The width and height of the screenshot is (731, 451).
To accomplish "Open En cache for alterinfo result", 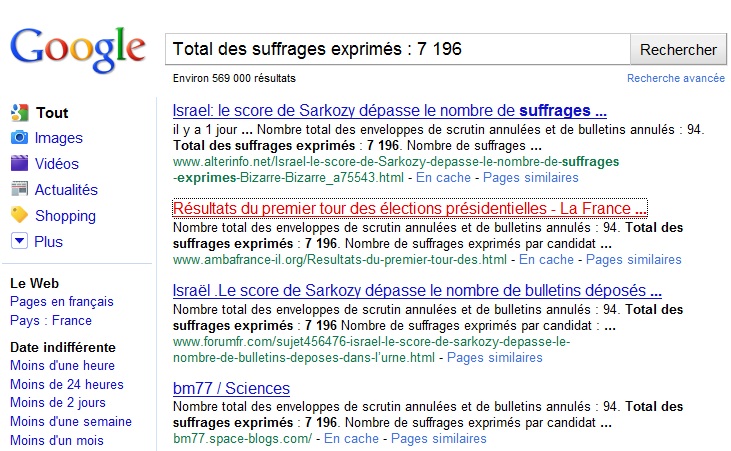I will coord(443,178).
